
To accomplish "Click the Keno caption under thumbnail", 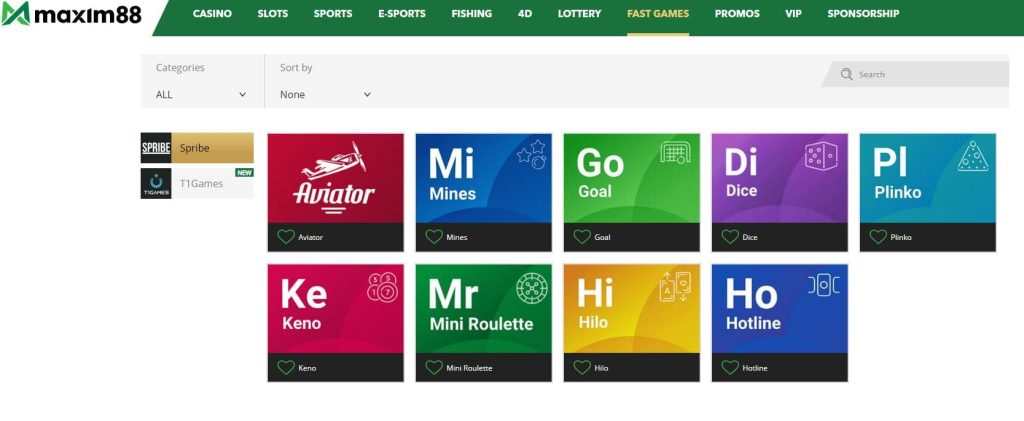I will tap(307, 368).
